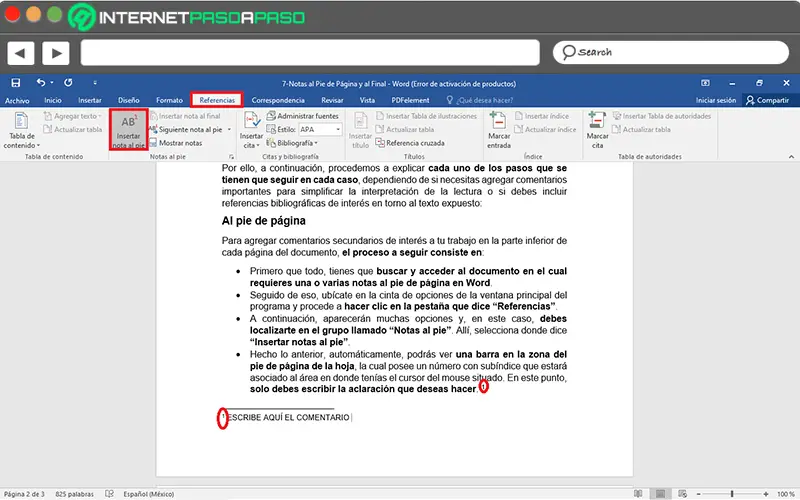The width and height of the screenshot is (800, 500).
Task: Click Agregar texto dropdown
Action: (72, 116)
